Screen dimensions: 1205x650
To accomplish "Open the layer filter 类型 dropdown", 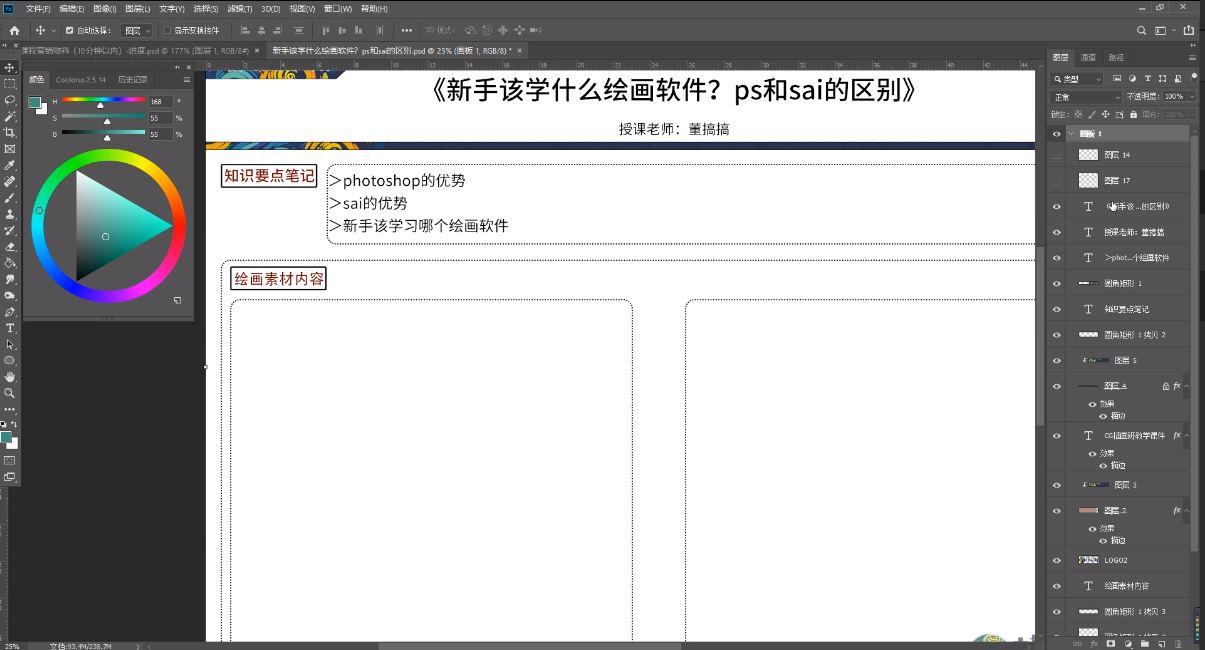I will (x=1078, y=78).
